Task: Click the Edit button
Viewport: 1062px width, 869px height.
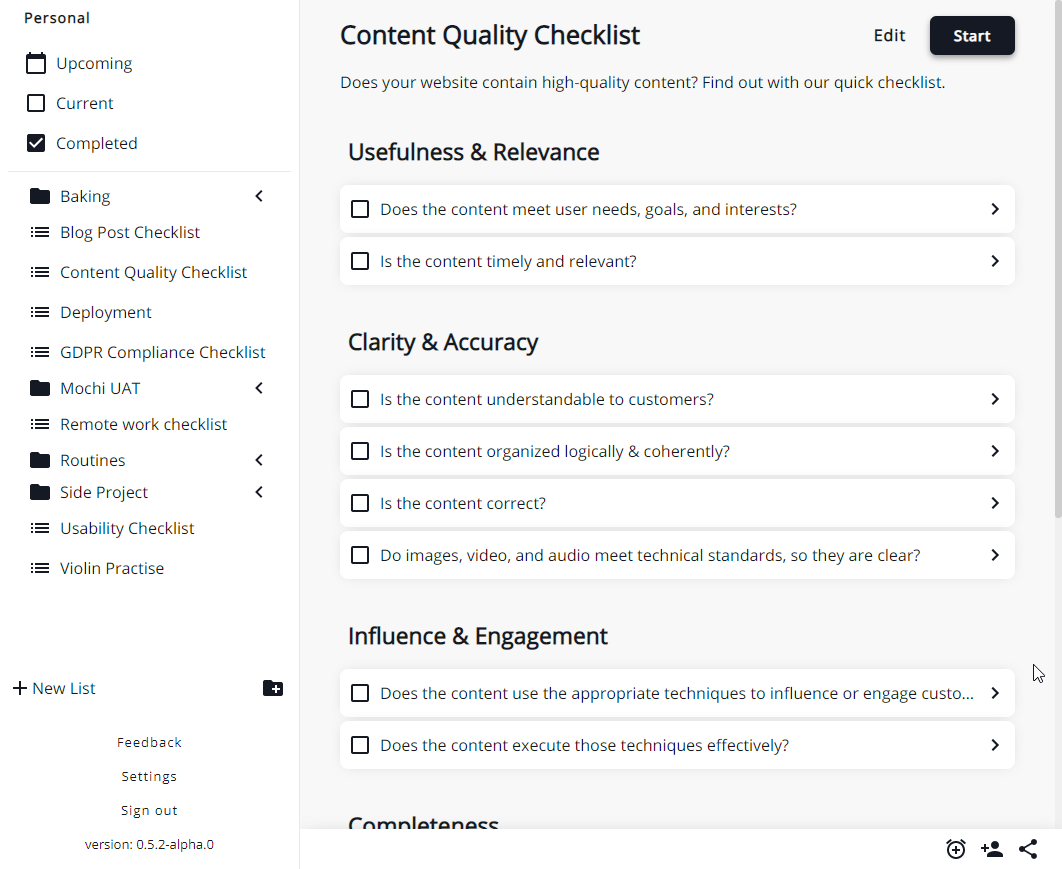Action: point(889,36)
